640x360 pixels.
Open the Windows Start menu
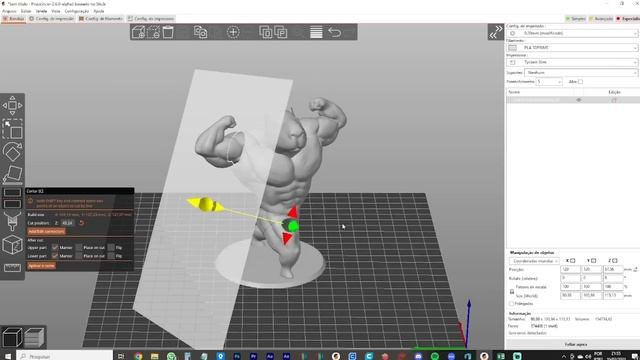click(x=7, y=356)
